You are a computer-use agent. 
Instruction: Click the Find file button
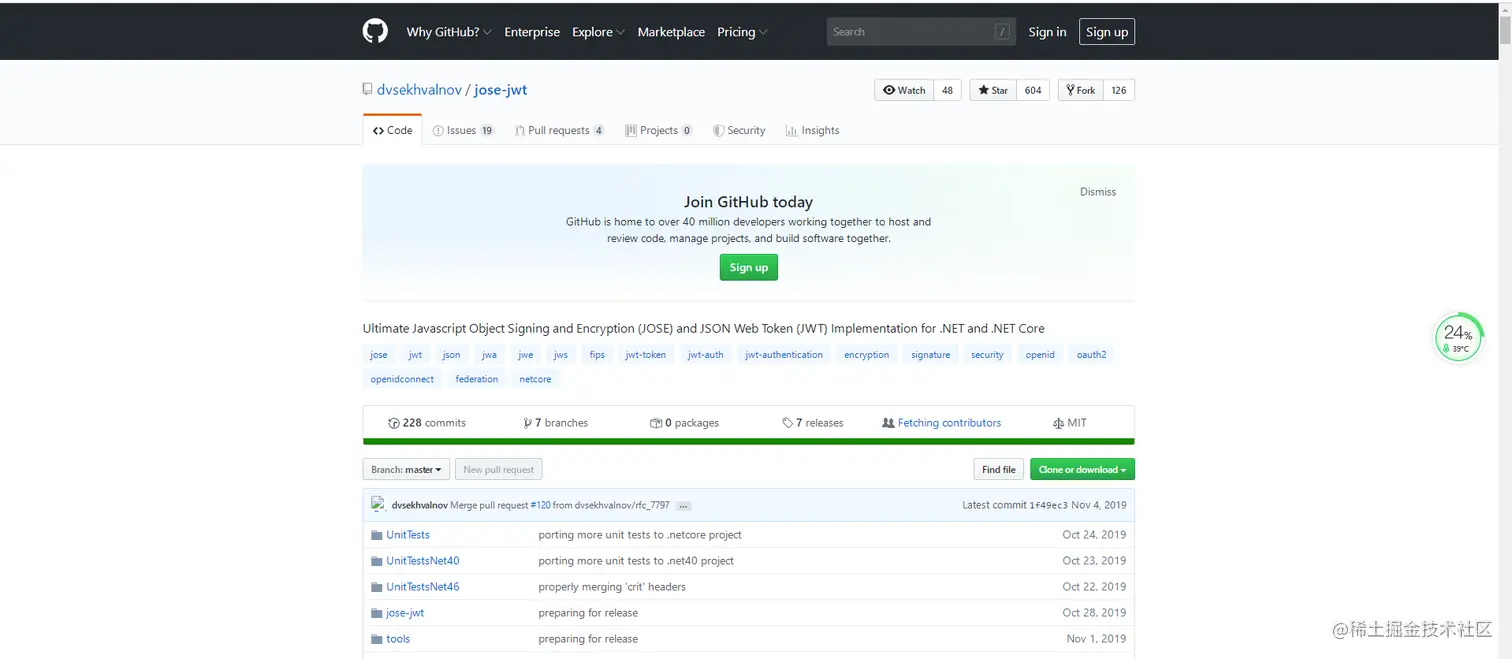(999, 469)
